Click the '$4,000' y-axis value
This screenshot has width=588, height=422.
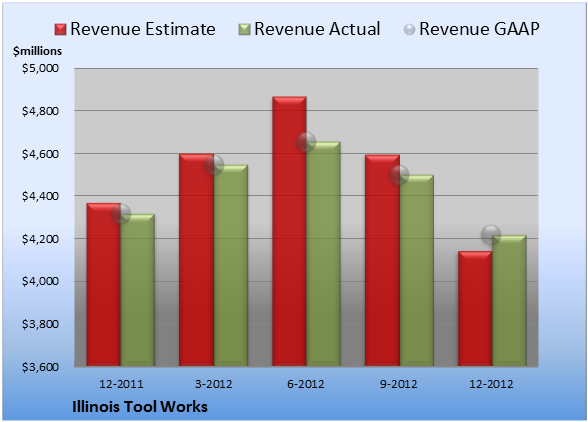40,281
